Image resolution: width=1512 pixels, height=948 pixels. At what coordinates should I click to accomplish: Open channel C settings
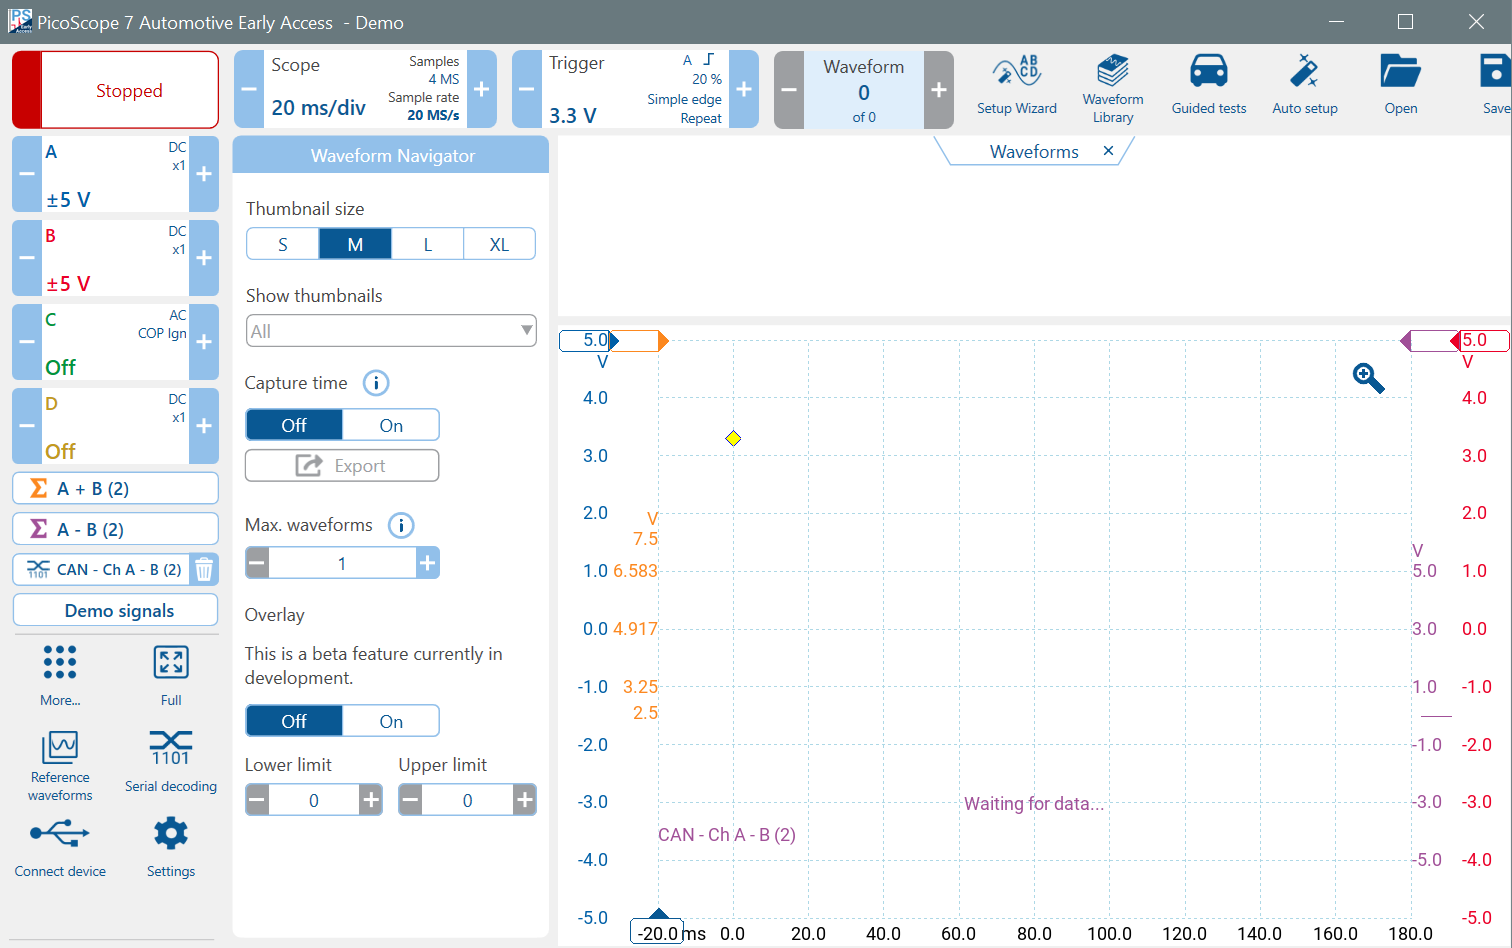coord(115,342)
